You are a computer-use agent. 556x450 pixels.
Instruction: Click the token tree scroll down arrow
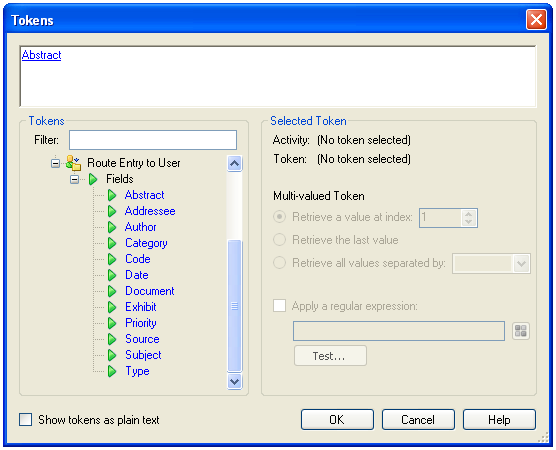pos(234,382)
